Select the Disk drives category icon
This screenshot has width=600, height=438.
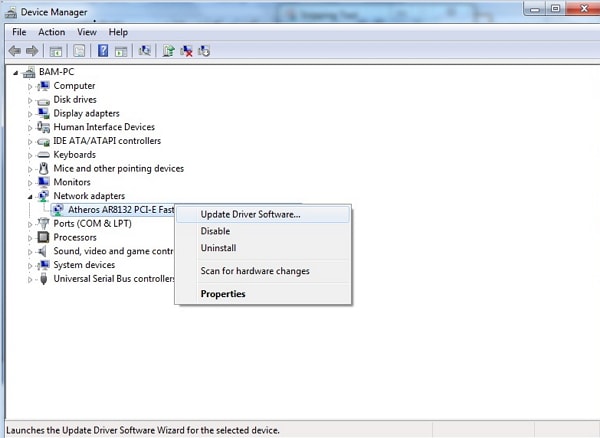(x=43, y=101)
